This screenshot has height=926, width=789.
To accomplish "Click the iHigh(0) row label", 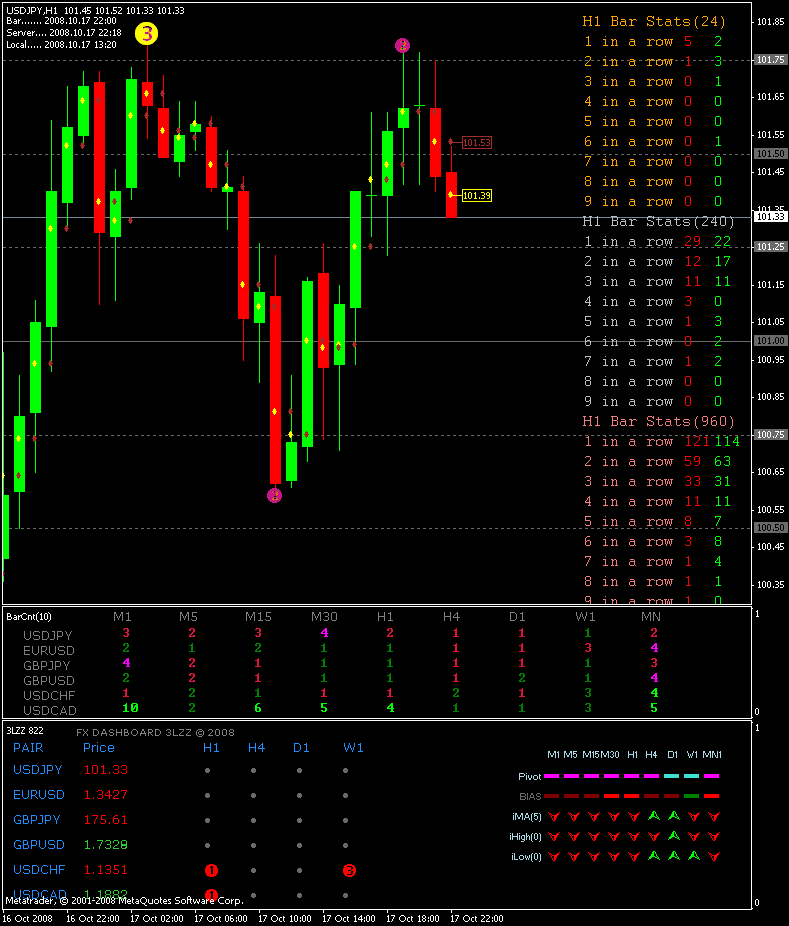I will point(526,837).
